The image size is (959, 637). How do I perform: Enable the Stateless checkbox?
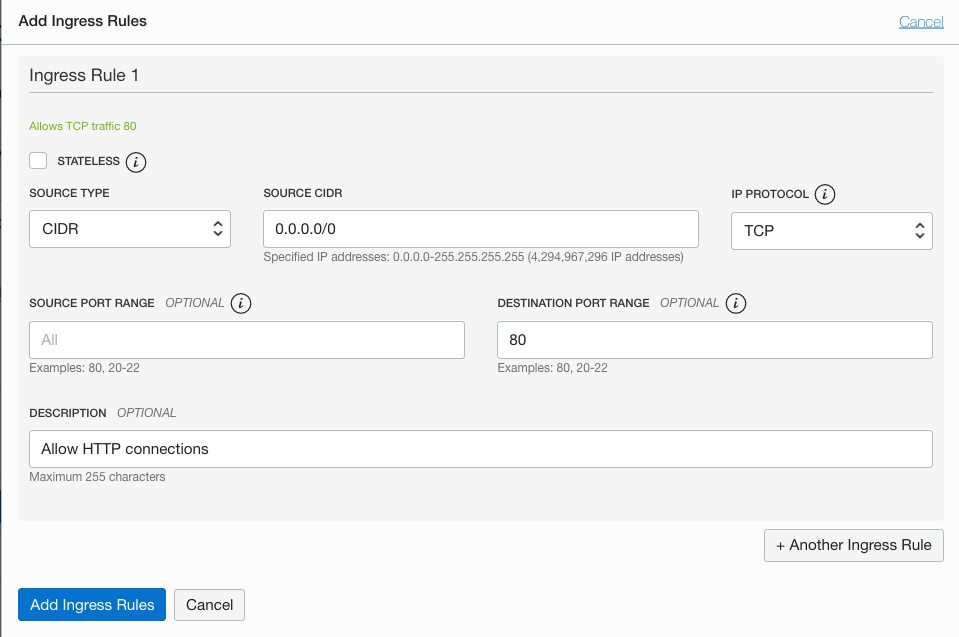38,161
